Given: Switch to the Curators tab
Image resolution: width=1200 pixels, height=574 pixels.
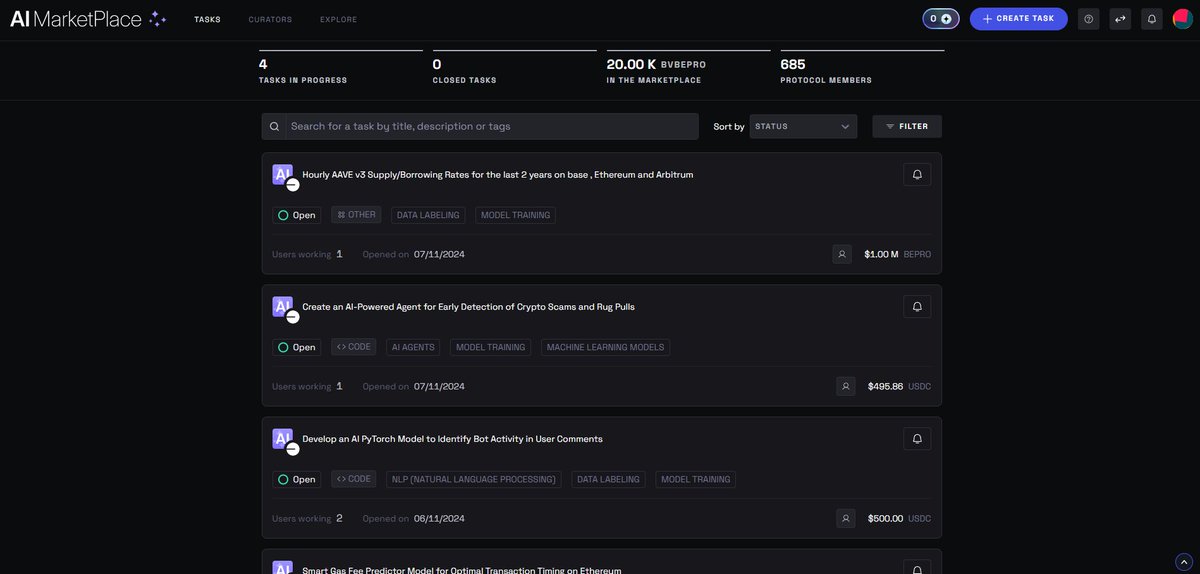Looking at the screenshot, I should 270,19.
